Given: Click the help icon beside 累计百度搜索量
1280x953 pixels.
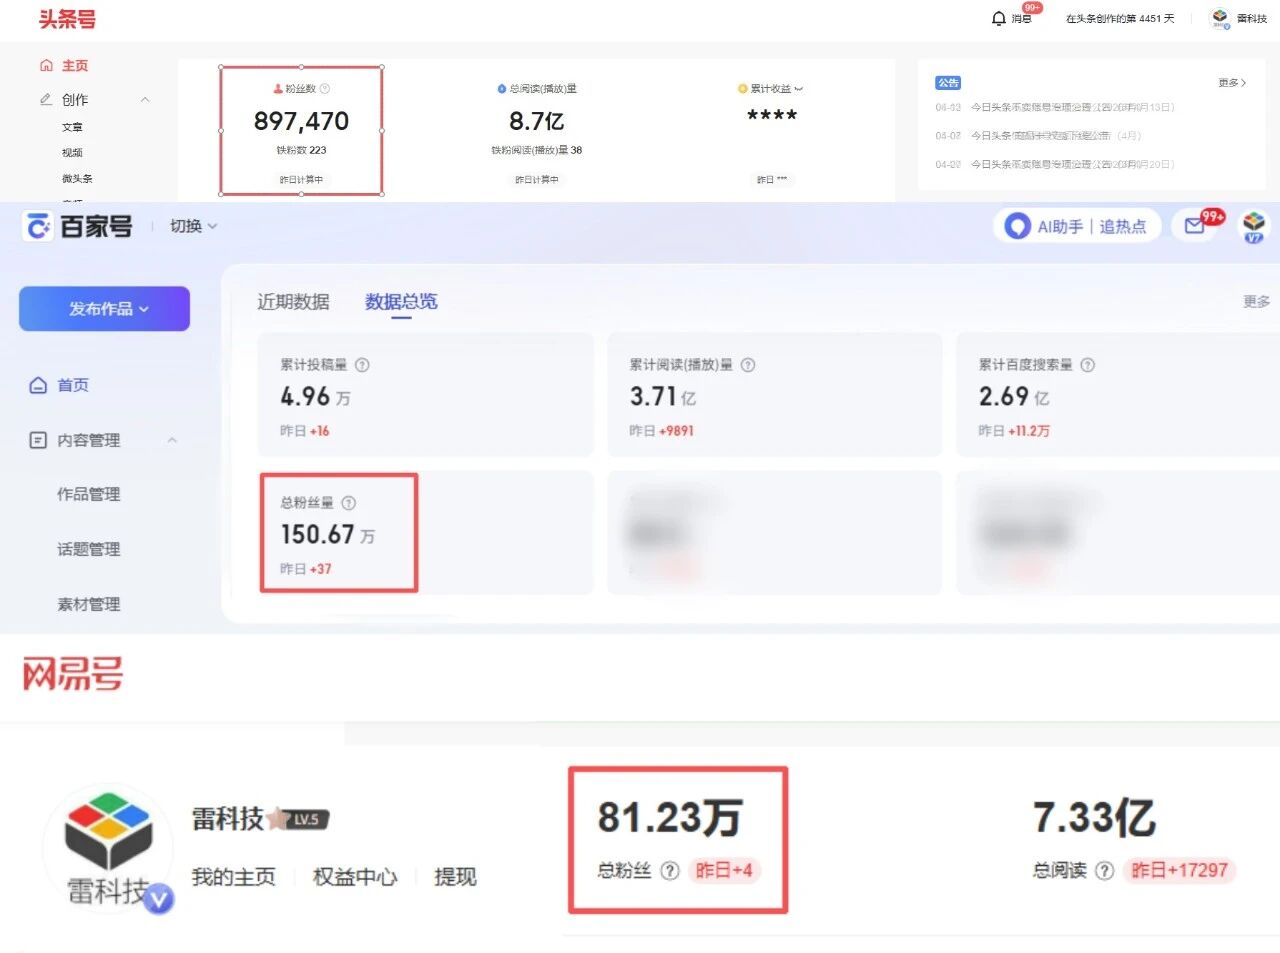Looking at the screenshot, I should pyautogui.click(x=1088, y=365).
